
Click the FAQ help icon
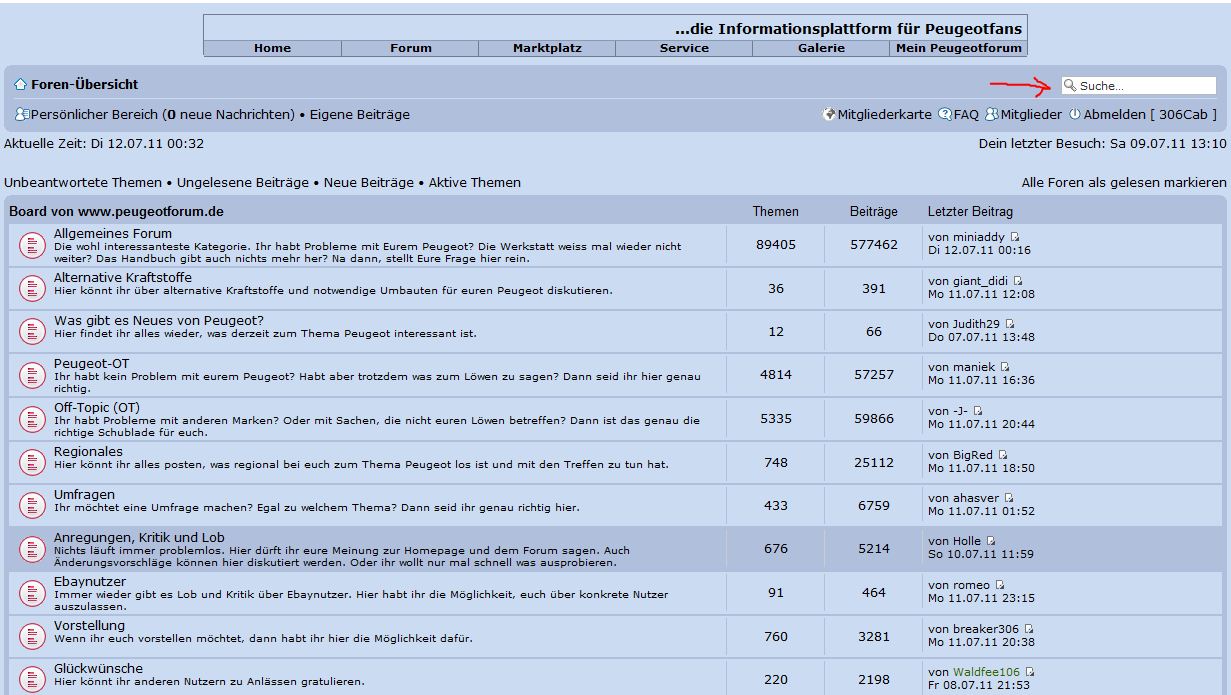tap(944, 115)
